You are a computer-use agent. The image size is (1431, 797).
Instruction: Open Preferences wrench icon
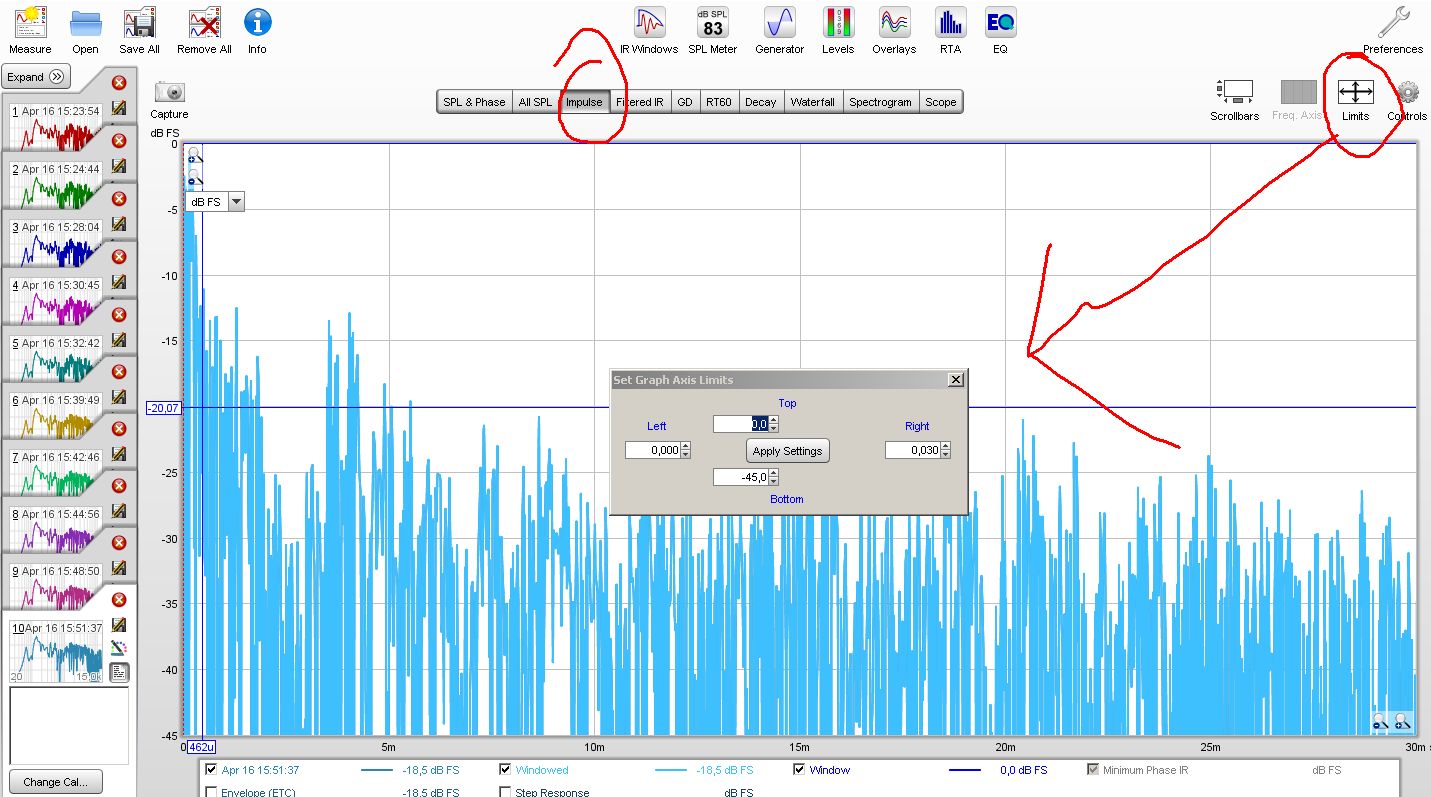pos(1393,30)
